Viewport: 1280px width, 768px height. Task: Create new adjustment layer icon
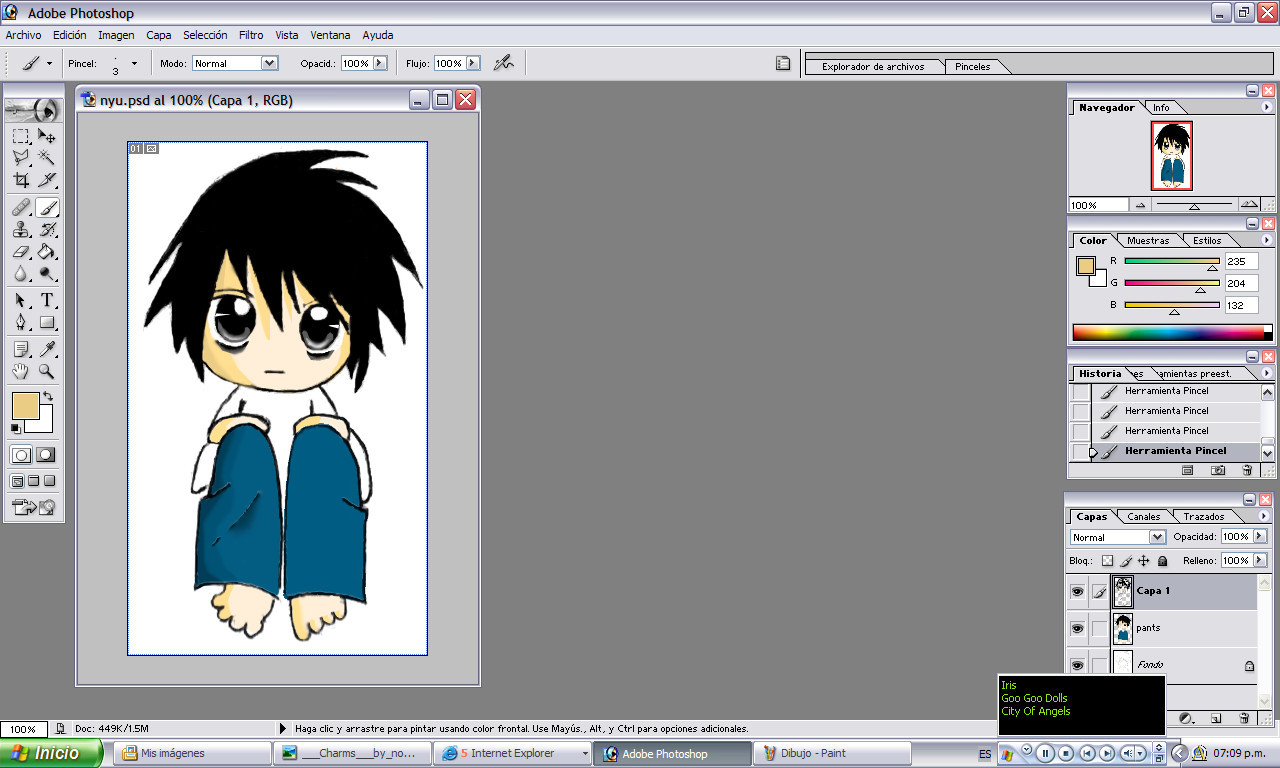click(x=1187, y=718)
